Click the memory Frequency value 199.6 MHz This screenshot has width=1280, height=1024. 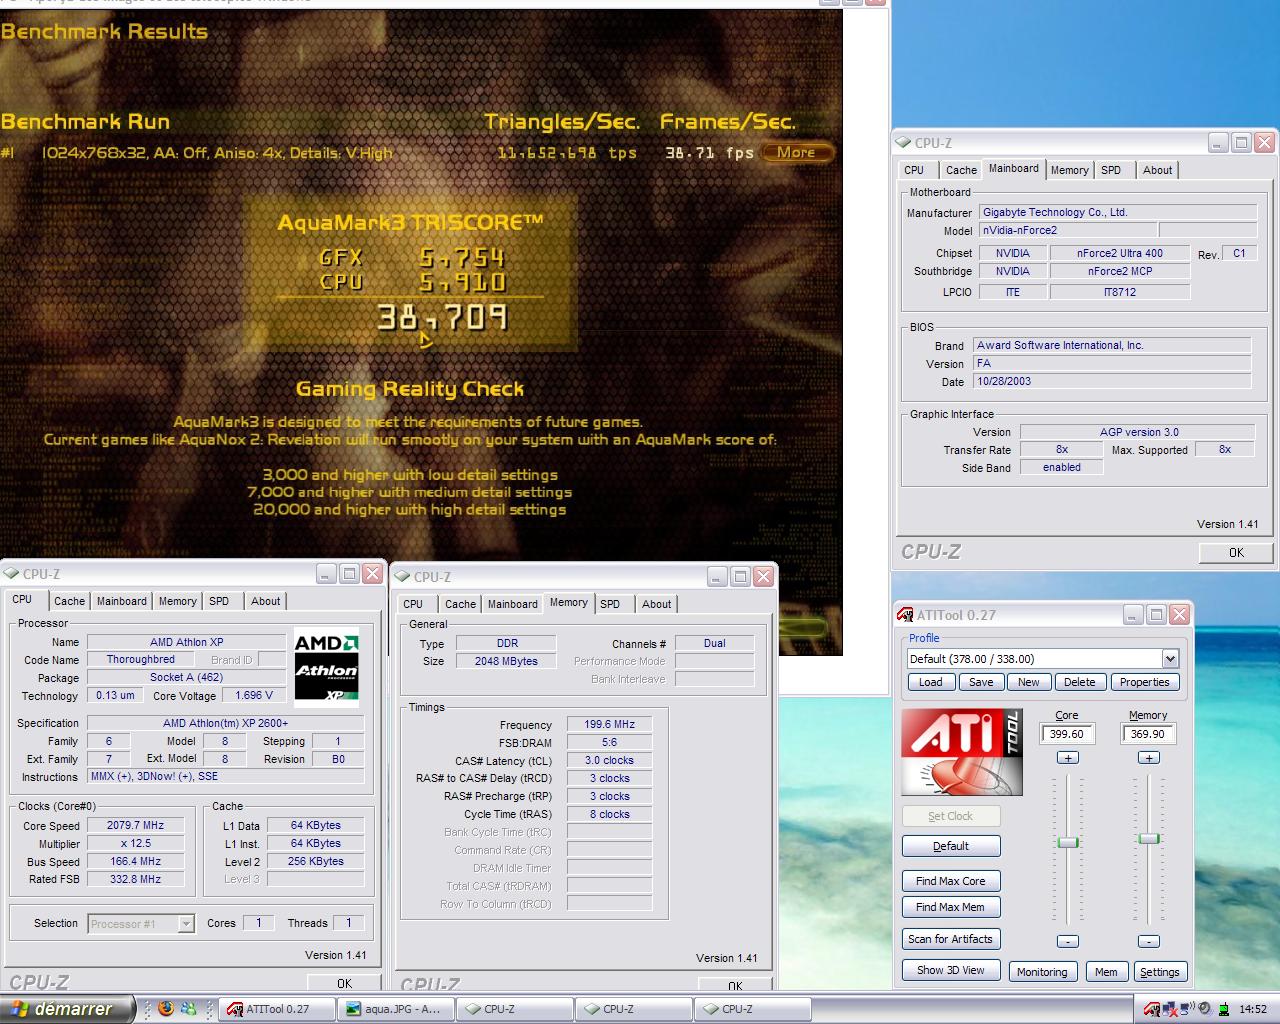coord(609,724)
